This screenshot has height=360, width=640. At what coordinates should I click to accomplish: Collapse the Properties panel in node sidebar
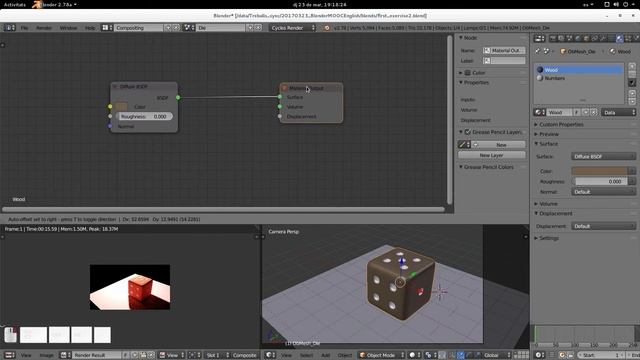[x=461, y=82]
